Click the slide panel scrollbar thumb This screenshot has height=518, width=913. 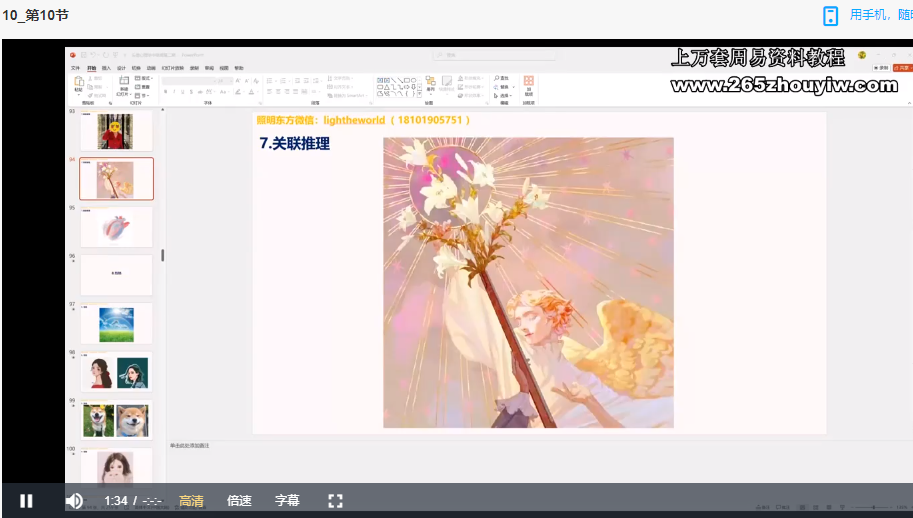tap(162, 256)
